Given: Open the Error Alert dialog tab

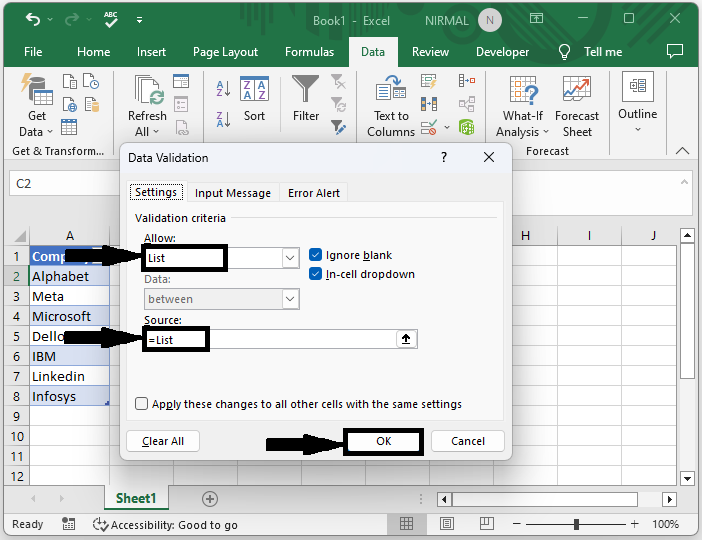Looking at the screenshot, I should click(x=314, y=193).
